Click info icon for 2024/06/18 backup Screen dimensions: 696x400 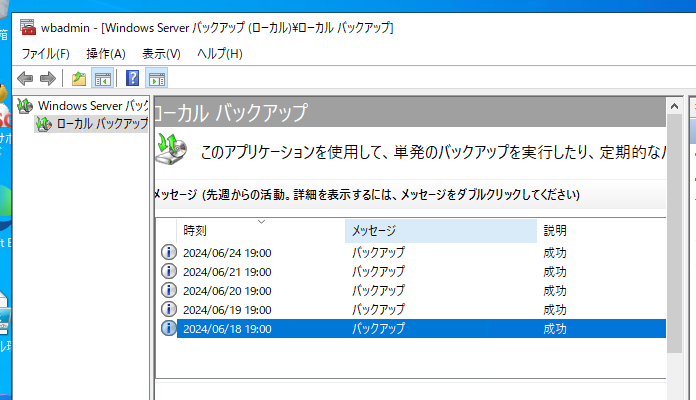pyautogui.click(x=169, y=329)
